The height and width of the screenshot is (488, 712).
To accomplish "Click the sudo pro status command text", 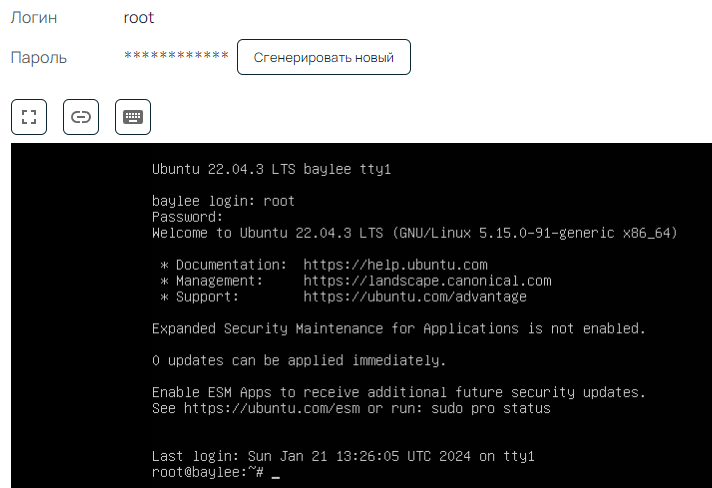I will 491,408.
